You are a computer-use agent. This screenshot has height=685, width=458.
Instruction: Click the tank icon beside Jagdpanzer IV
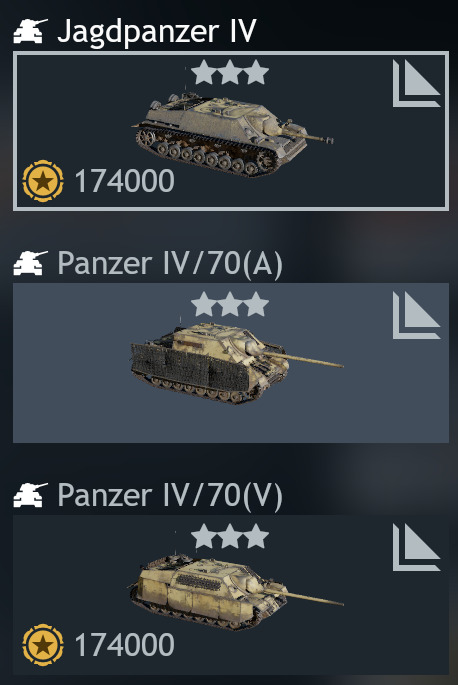point(30,31)
